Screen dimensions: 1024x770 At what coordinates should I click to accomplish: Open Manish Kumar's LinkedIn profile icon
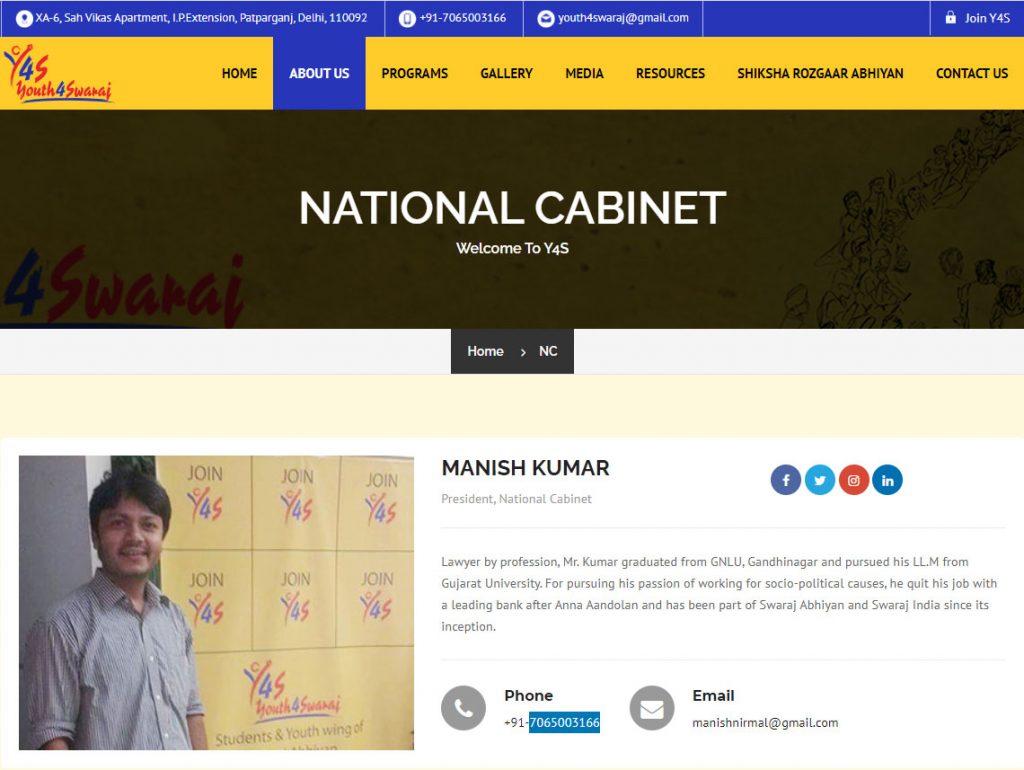point(888,480)
